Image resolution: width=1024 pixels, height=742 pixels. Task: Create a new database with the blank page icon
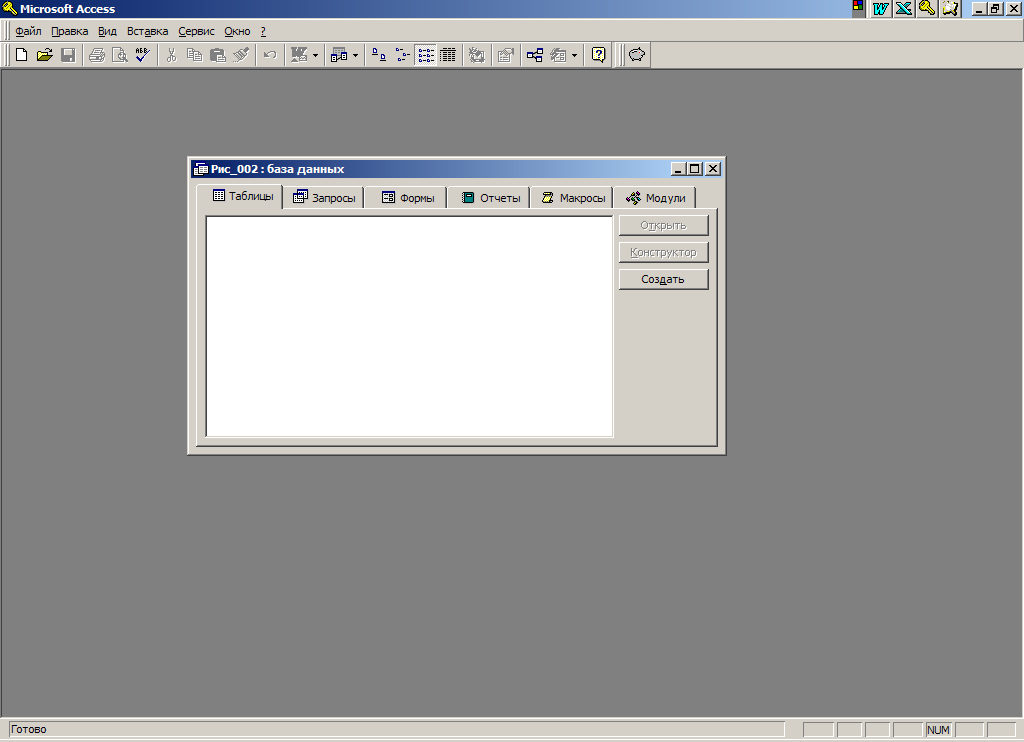point(22,55)
